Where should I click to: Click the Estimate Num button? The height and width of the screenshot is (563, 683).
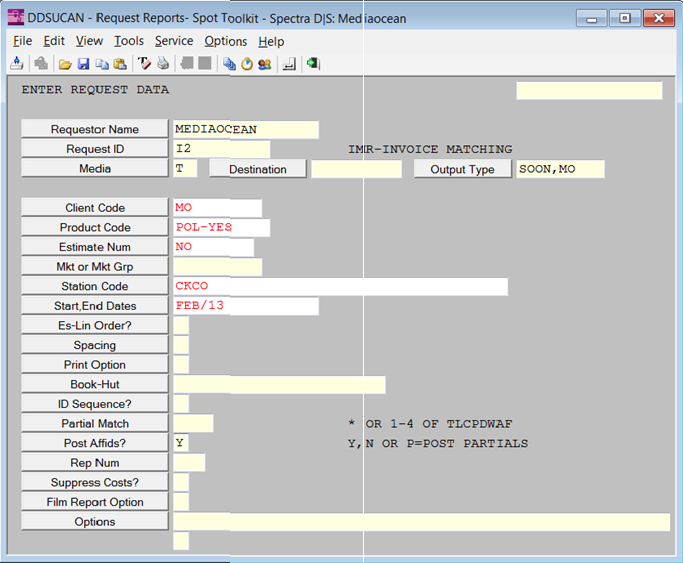click(95, 247)
